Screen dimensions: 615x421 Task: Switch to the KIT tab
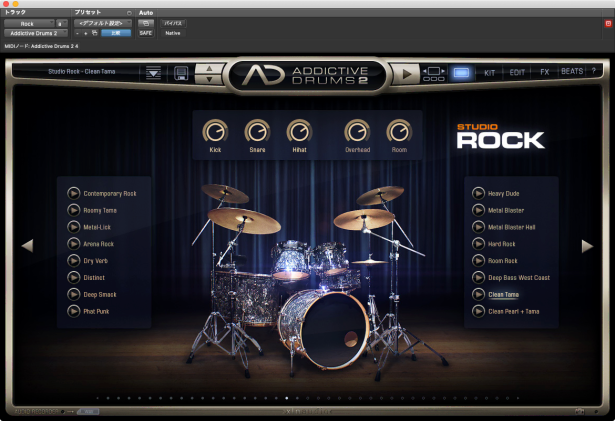click(490, 73)
